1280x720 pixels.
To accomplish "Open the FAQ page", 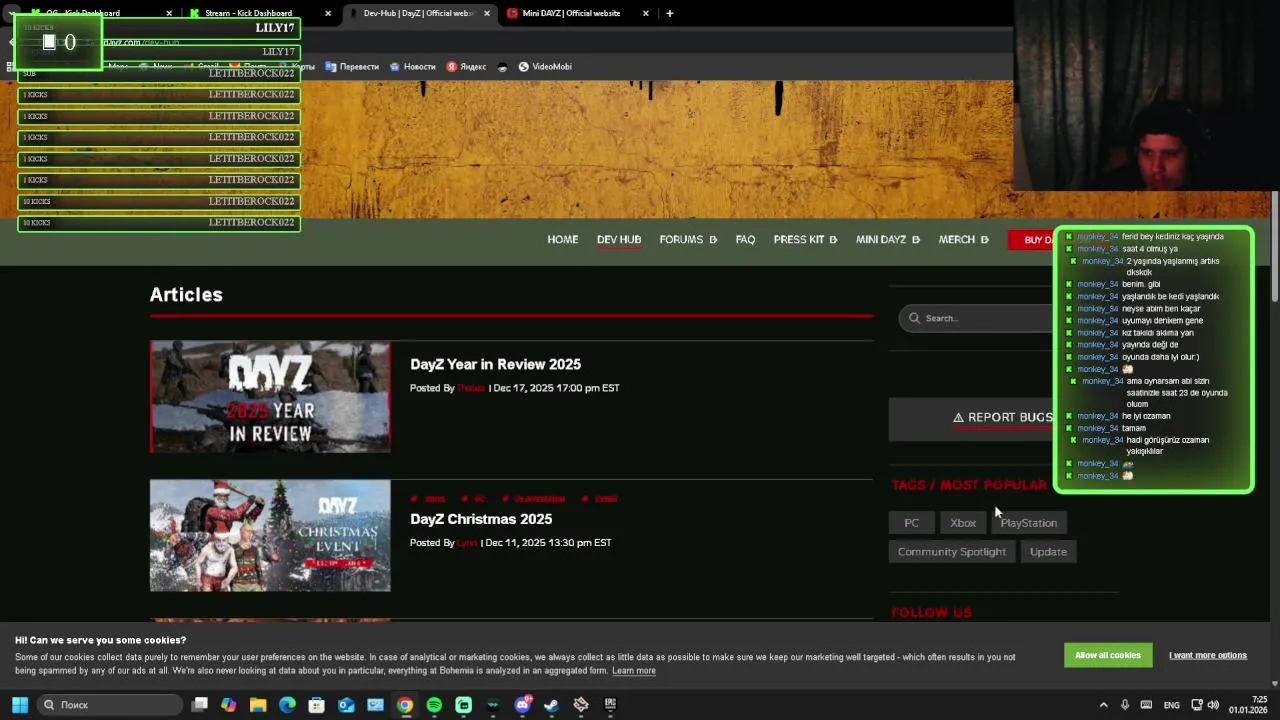I will pos(745,239).
